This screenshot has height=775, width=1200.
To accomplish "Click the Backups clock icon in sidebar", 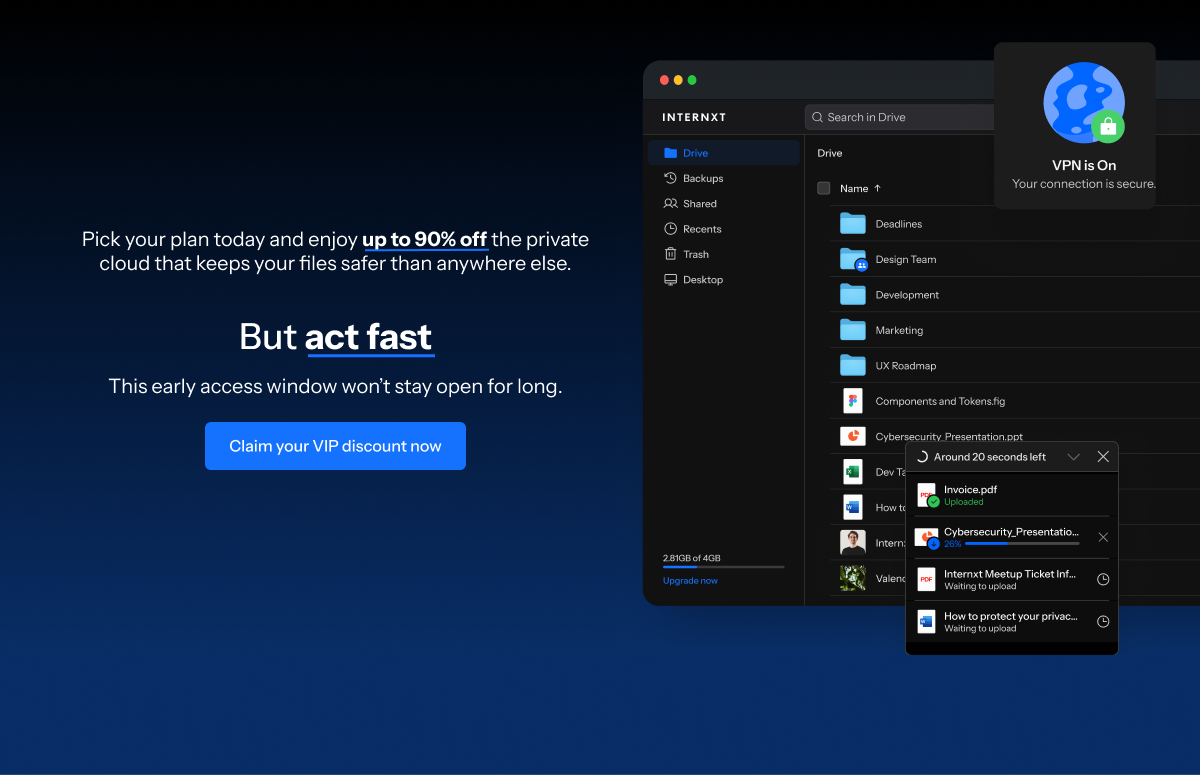I will point(670,178).
